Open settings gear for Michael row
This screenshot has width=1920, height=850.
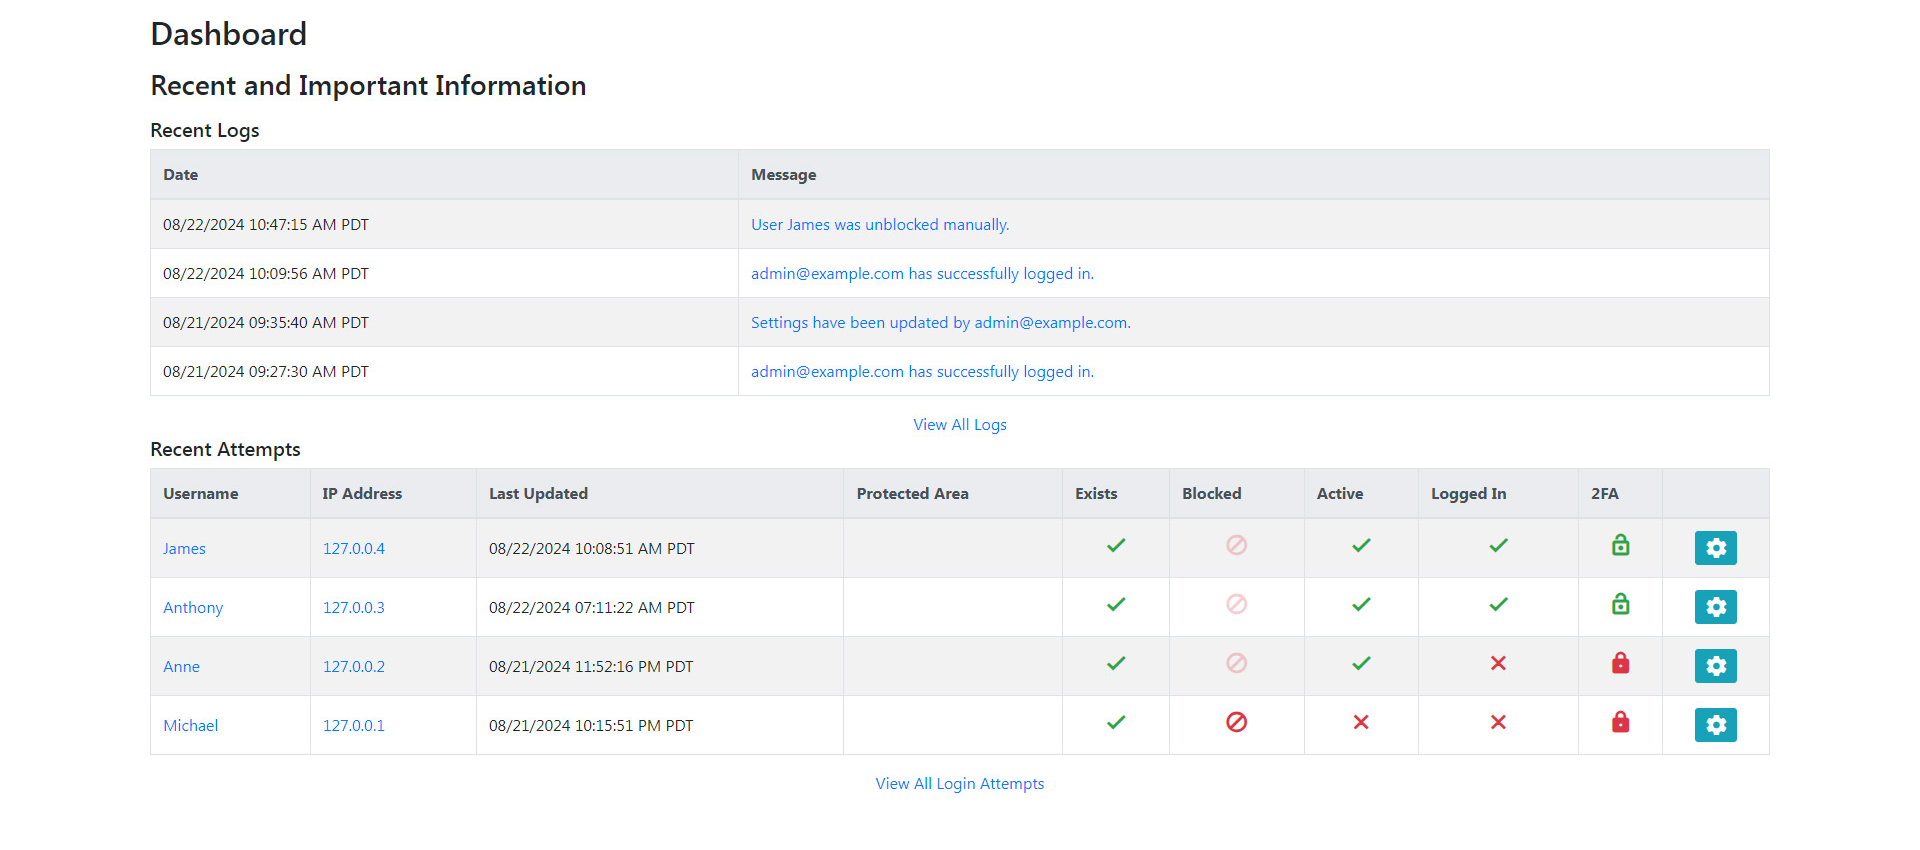1715,725
